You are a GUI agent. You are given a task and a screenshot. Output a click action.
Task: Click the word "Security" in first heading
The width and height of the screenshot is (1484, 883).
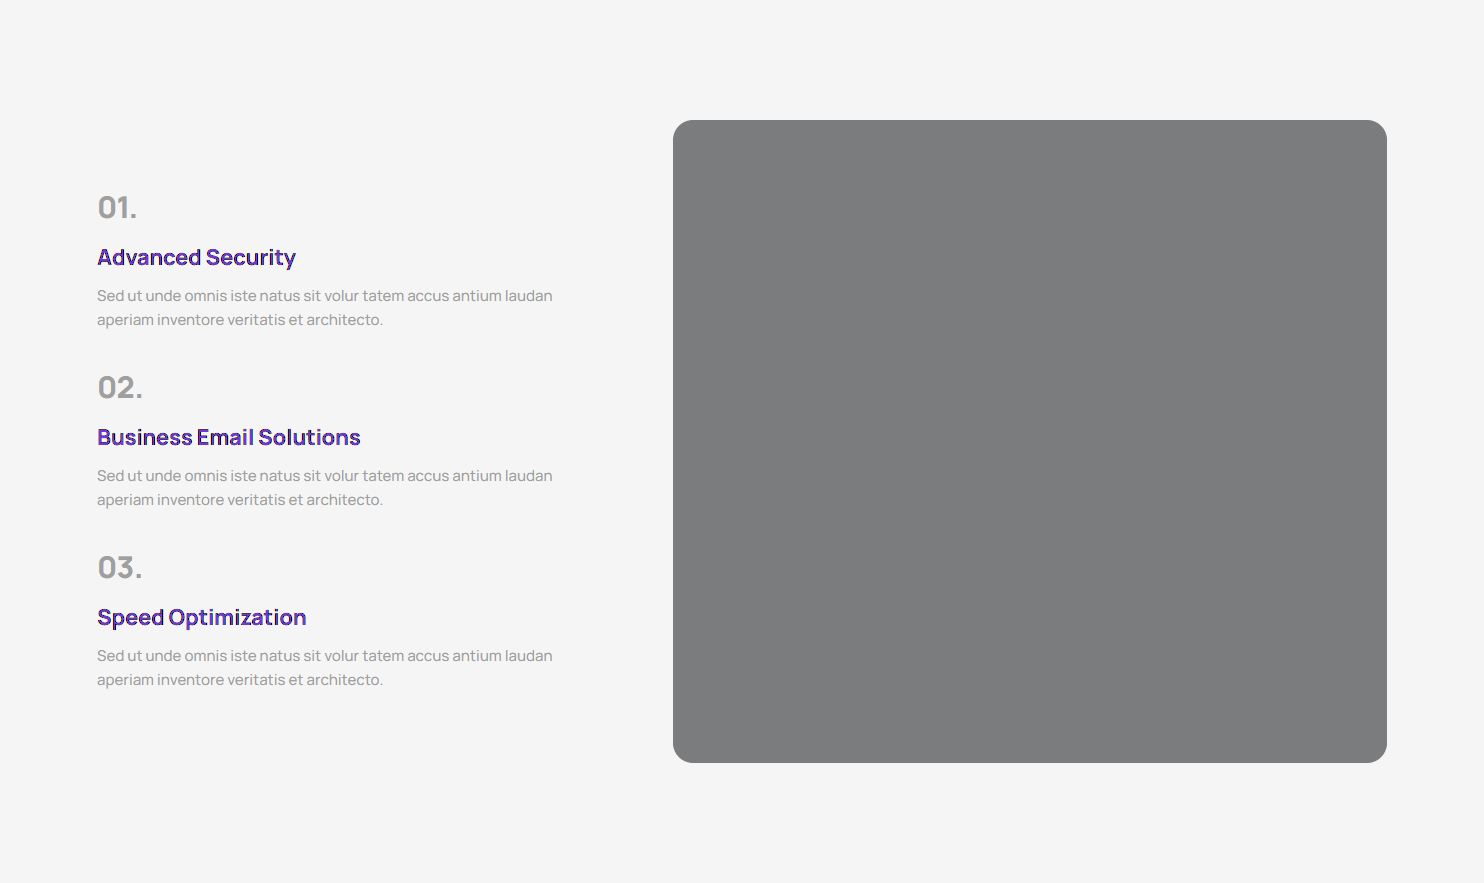coord(251,258)
